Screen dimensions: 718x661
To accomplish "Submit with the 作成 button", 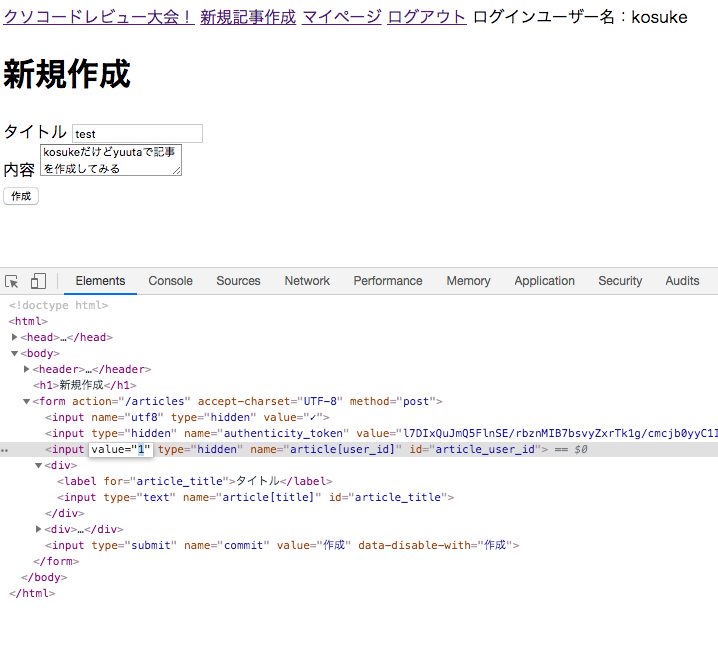I will [x=21, y=196].
